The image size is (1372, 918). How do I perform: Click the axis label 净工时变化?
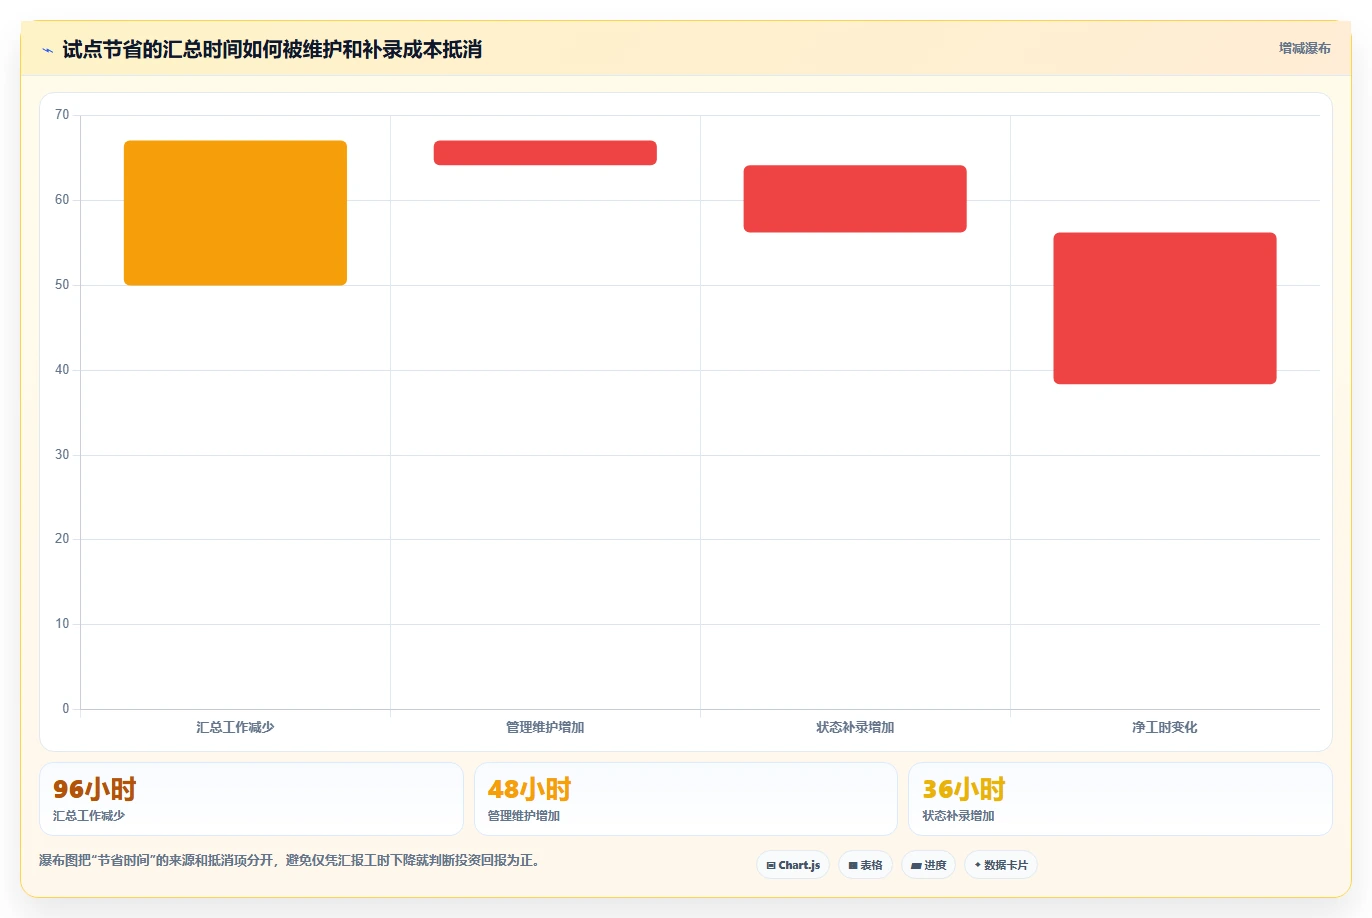1165,727
